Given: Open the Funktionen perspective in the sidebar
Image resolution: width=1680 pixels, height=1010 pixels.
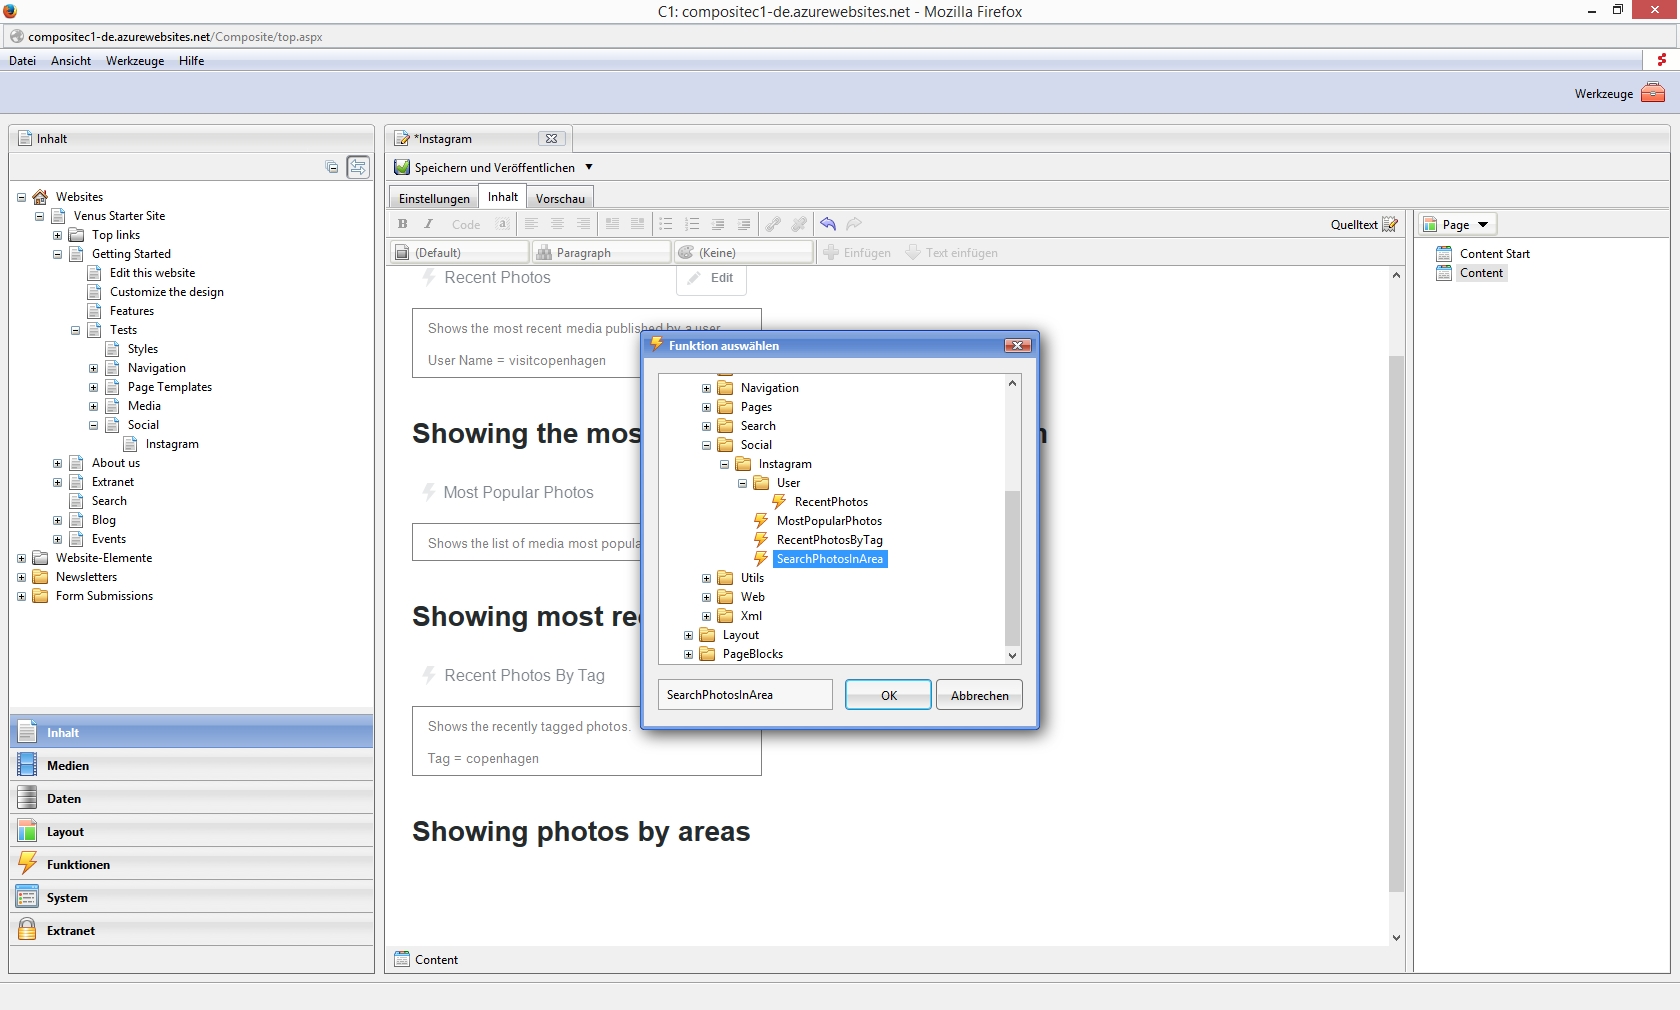Looking at the screenshot, I should coord(78,865).
